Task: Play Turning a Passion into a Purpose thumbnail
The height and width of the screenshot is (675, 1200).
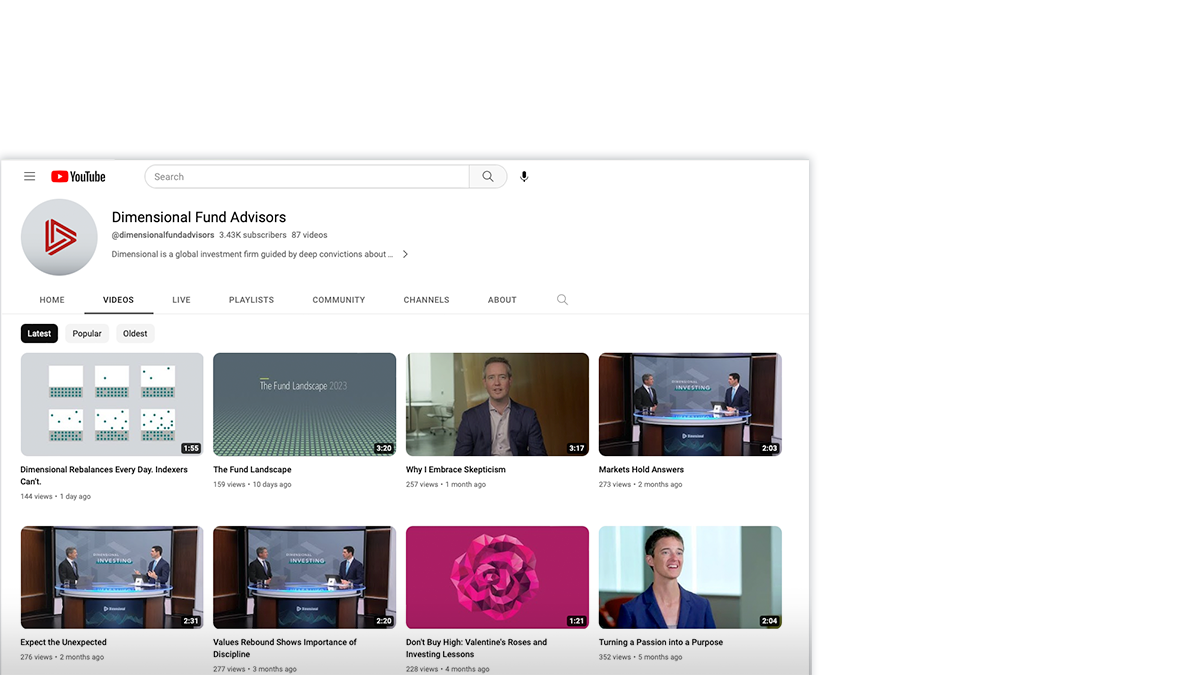Action: [x=690, y=578]
